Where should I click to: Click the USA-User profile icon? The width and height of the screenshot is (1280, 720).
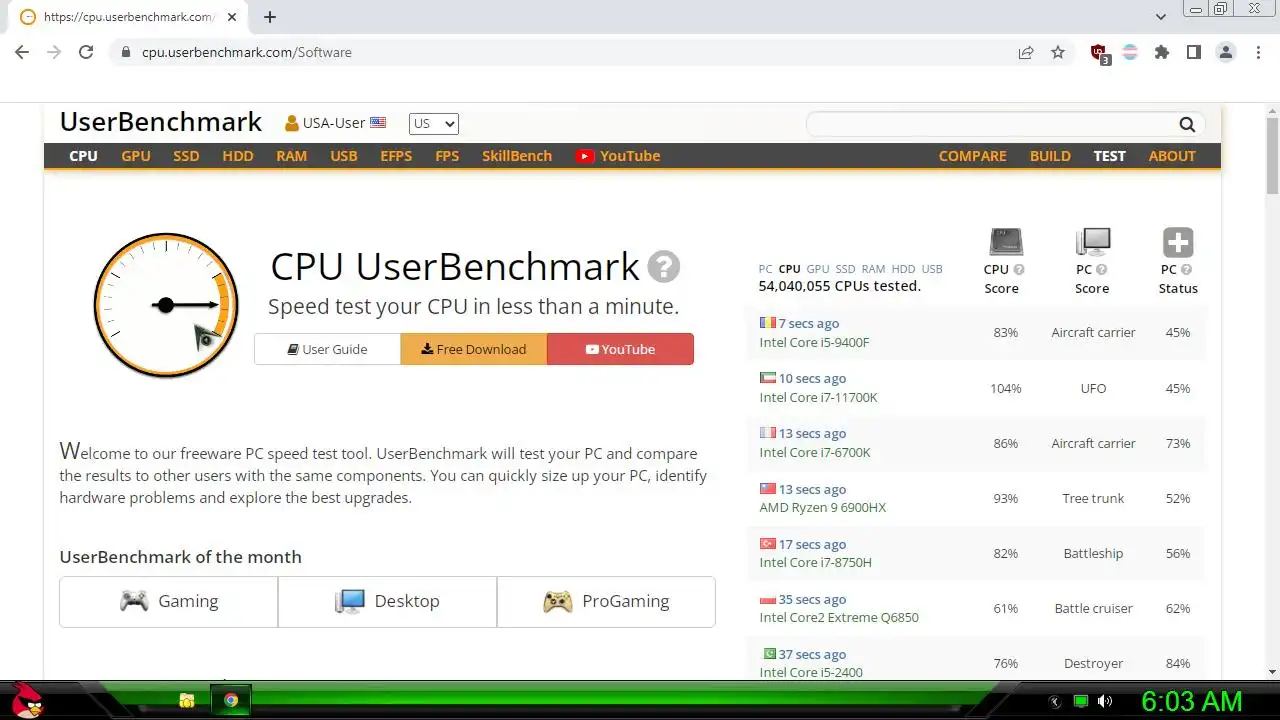[292, 123]
